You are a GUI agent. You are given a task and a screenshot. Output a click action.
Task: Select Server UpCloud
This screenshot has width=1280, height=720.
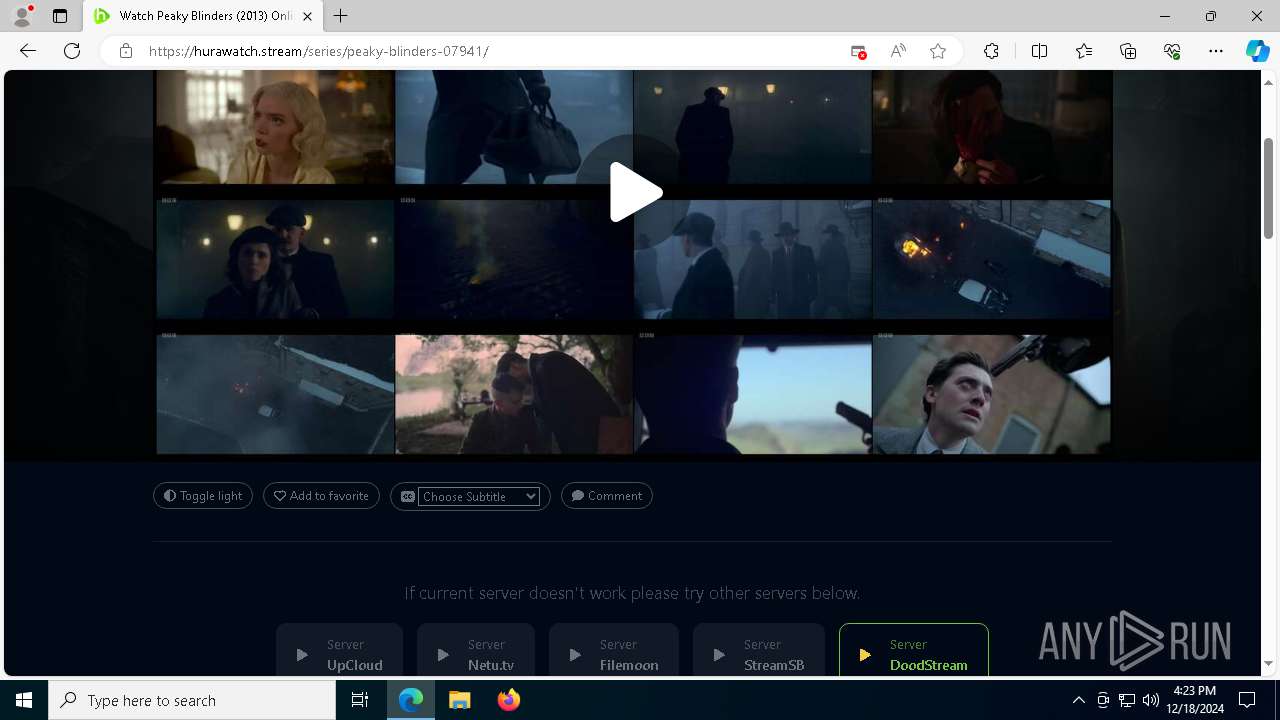click(x=339, y=650)
